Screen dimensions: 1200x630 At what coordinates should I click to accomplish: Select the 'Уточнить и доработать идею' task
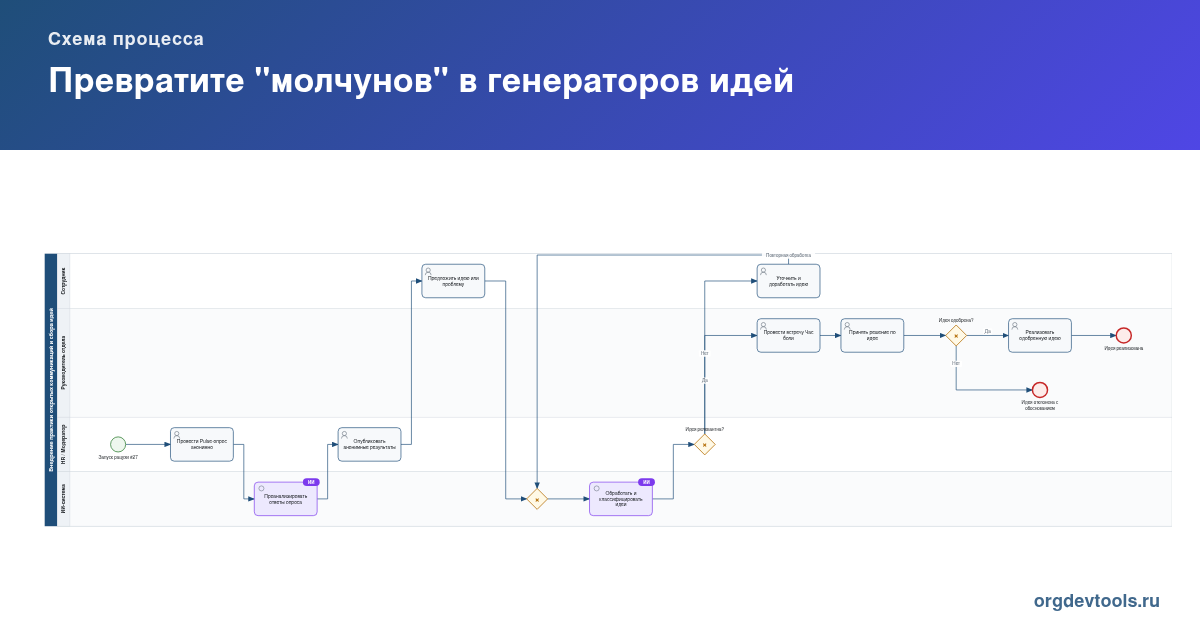point(788,281)
